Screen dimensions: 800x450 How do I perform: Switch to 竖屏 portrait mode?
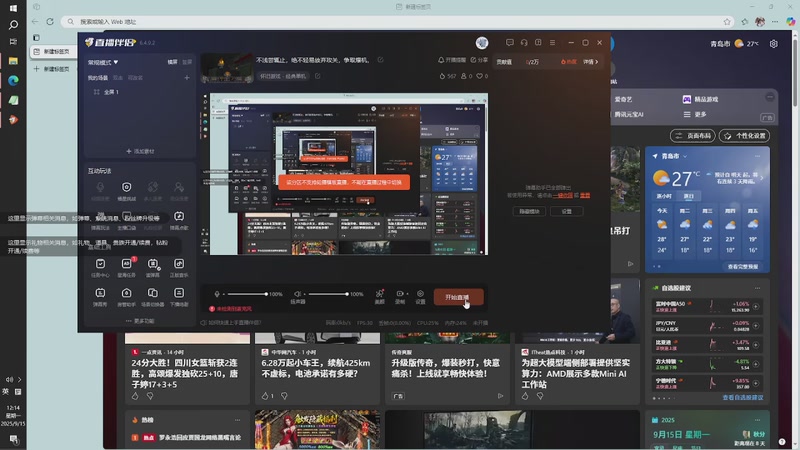click(x=187, y=62)
